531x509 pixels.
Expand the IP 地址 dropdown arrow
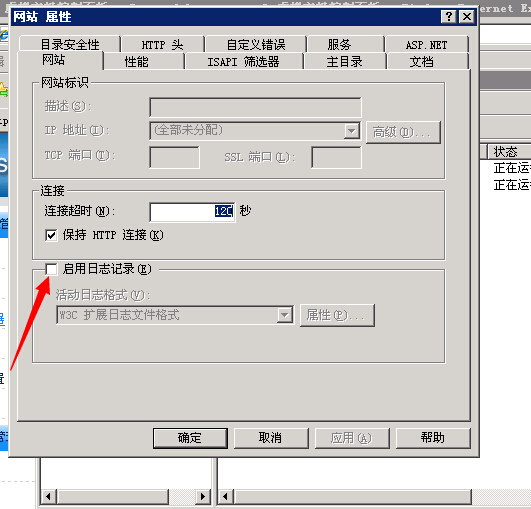click(352, 130)
